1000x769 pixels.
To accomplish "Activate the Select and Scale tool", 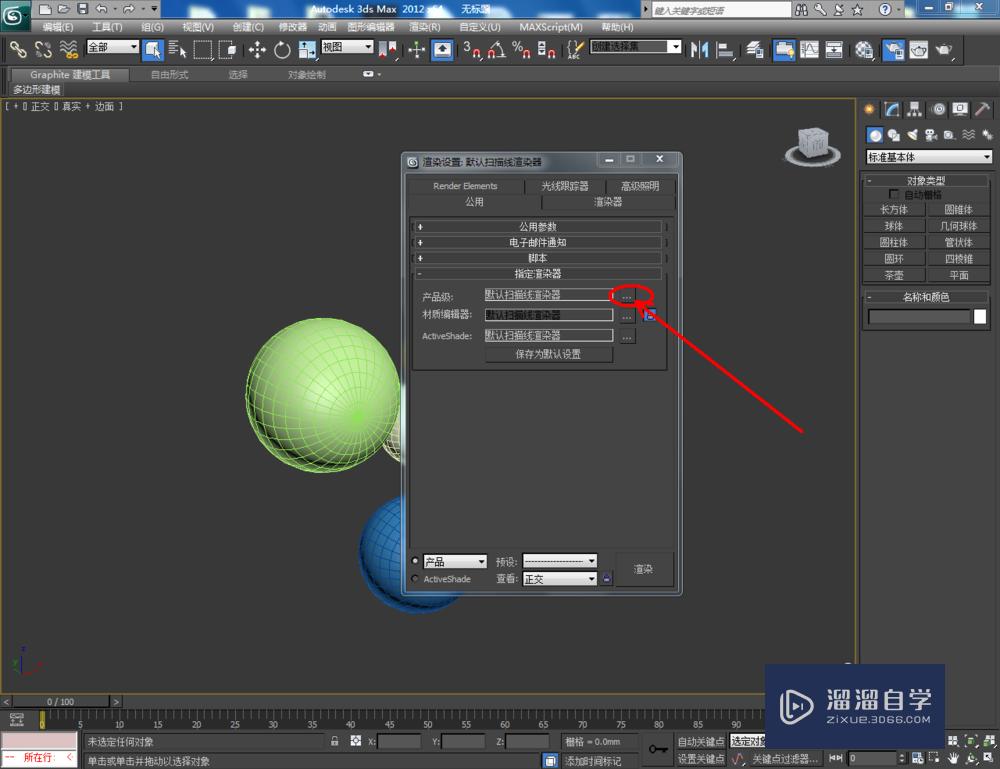I will pyautogui.click(x=307, y=49).
